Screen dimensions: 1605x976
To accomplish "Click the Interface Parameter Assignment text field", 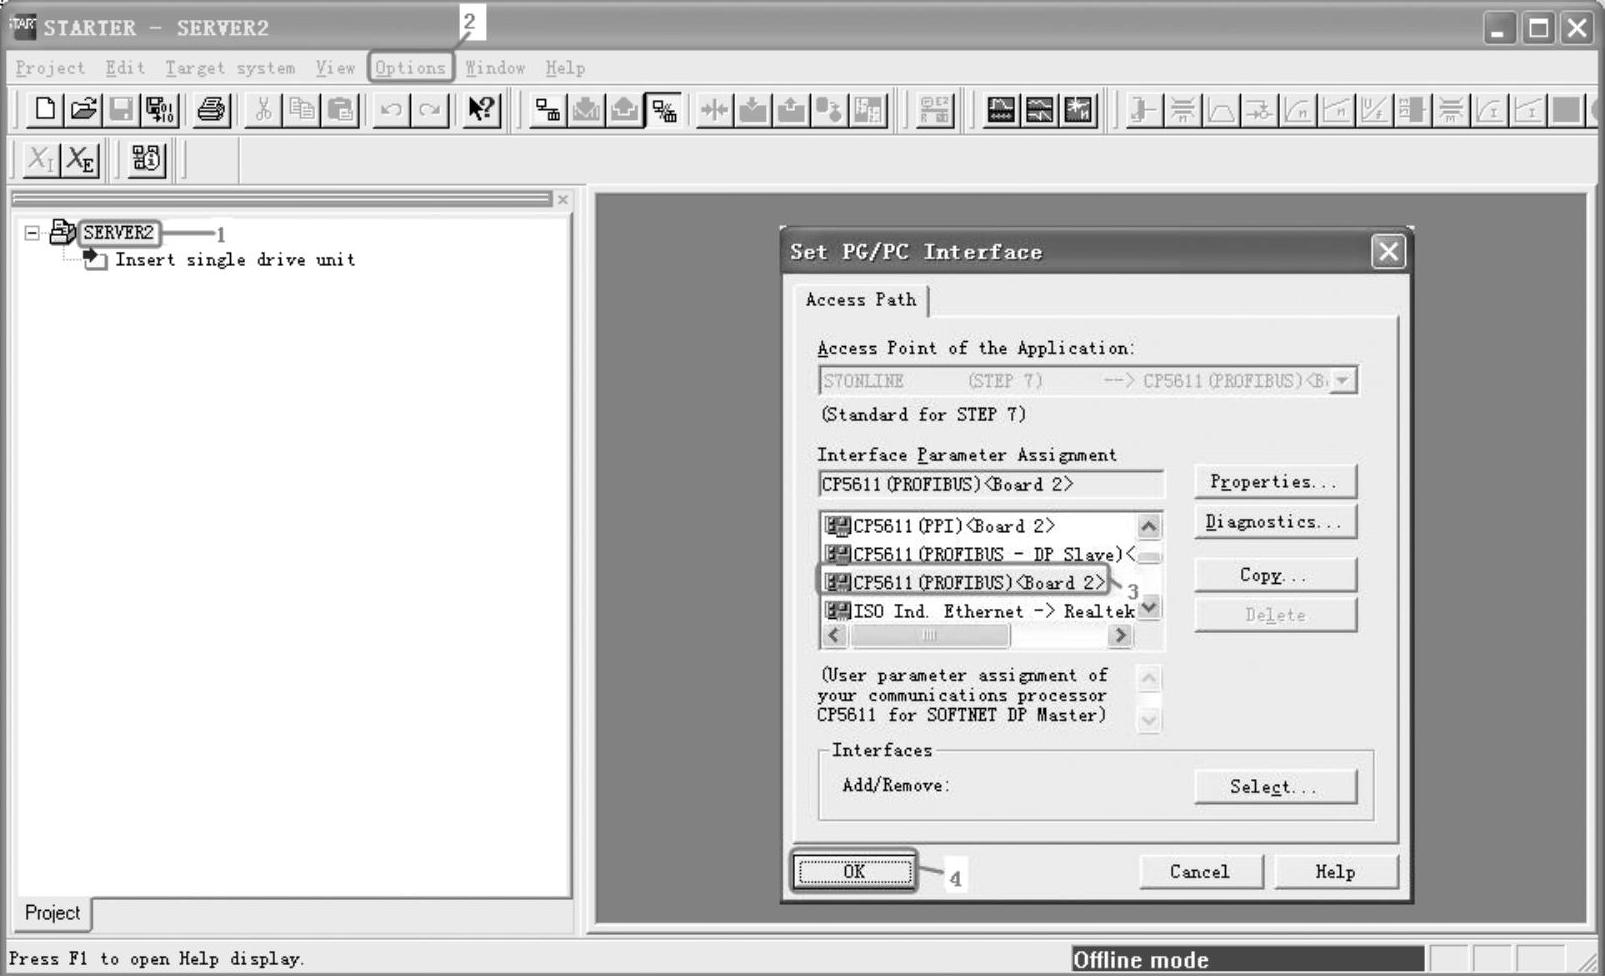I will click(x=991, y=485).
